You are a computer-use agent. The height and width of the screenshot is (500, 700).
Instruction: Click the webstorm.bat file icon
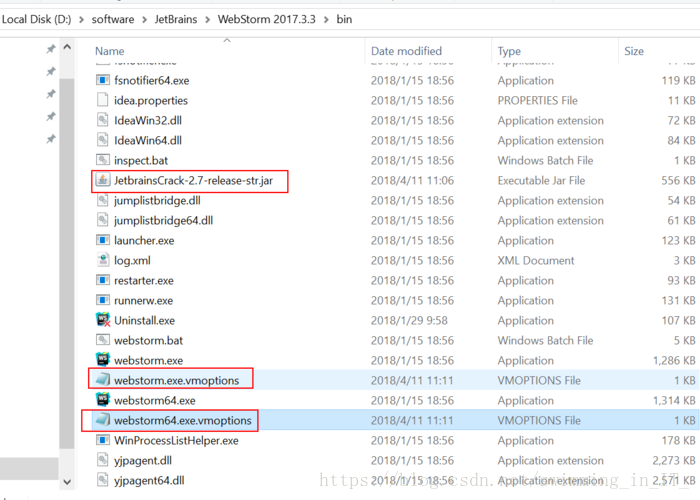coord(103,340)
